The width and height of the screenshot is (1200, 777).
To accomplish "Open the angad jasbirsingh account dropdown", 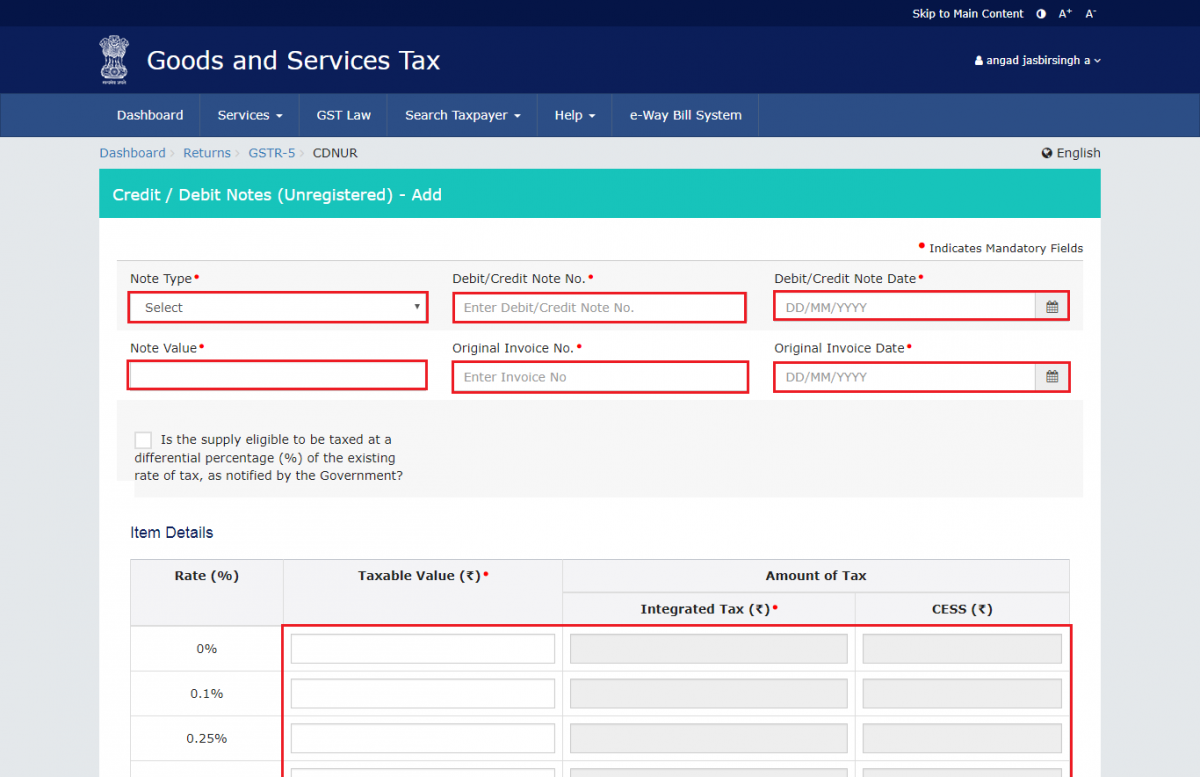I will click(x=1037, y=60).
